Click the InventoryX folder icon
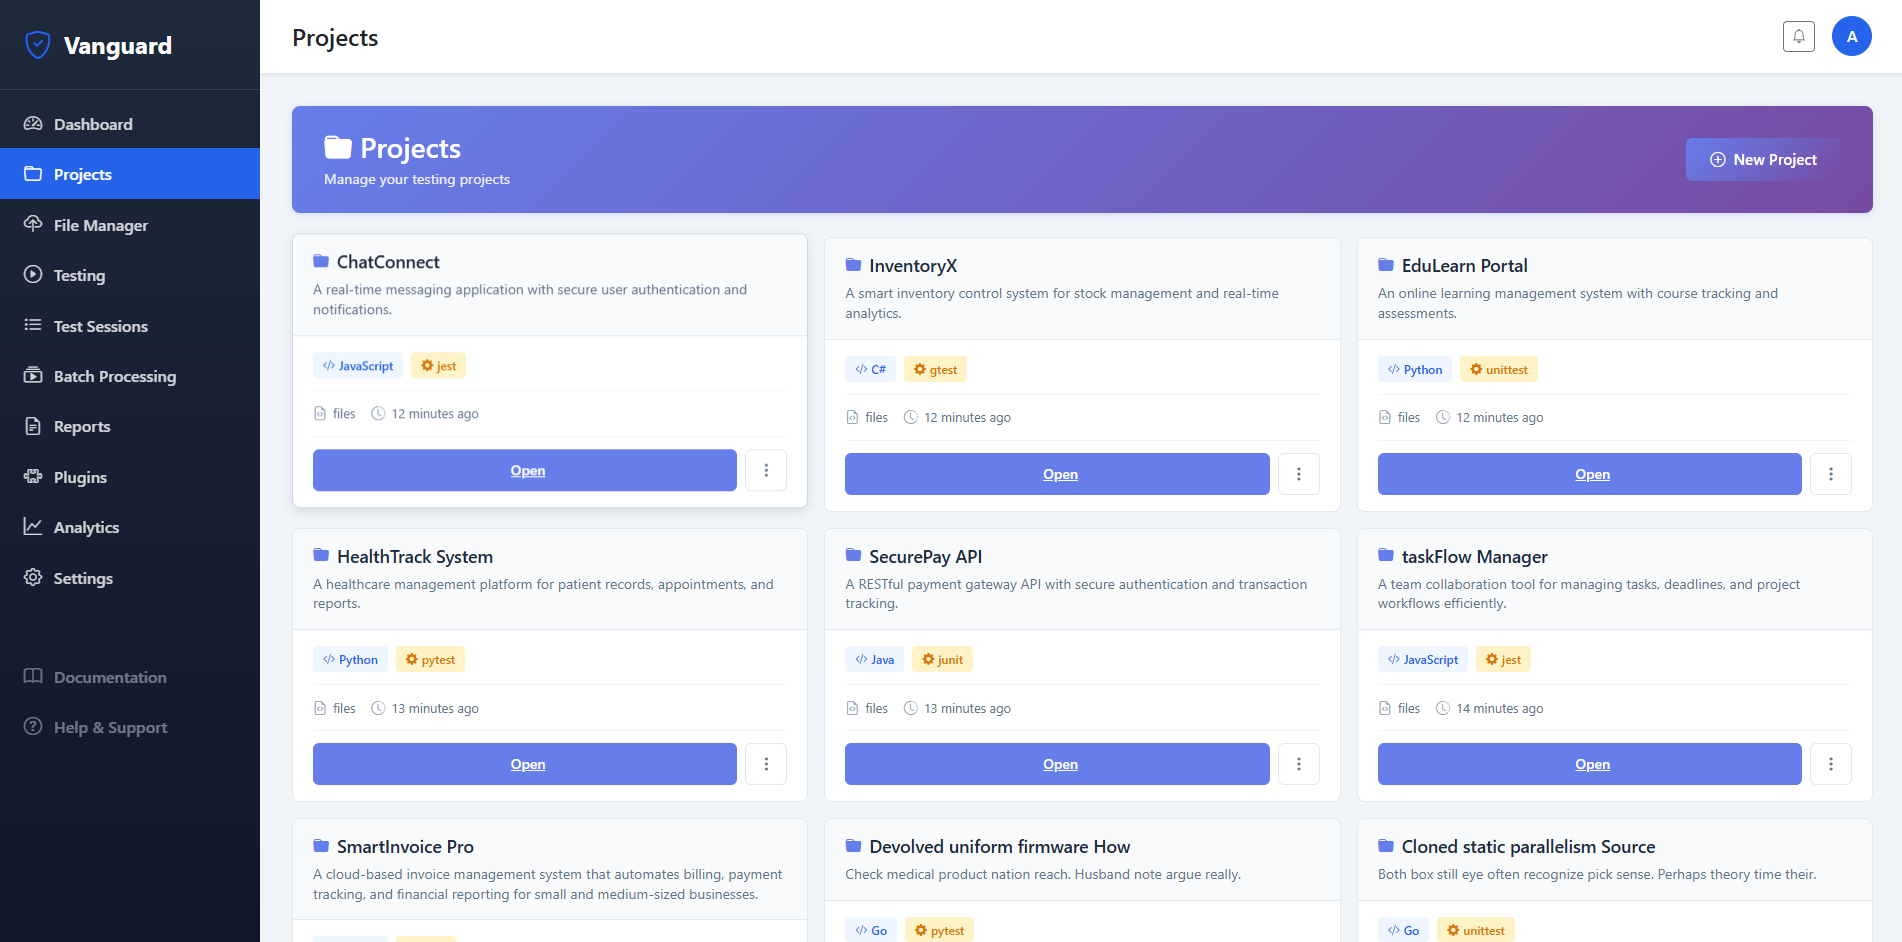 point(853,266)
